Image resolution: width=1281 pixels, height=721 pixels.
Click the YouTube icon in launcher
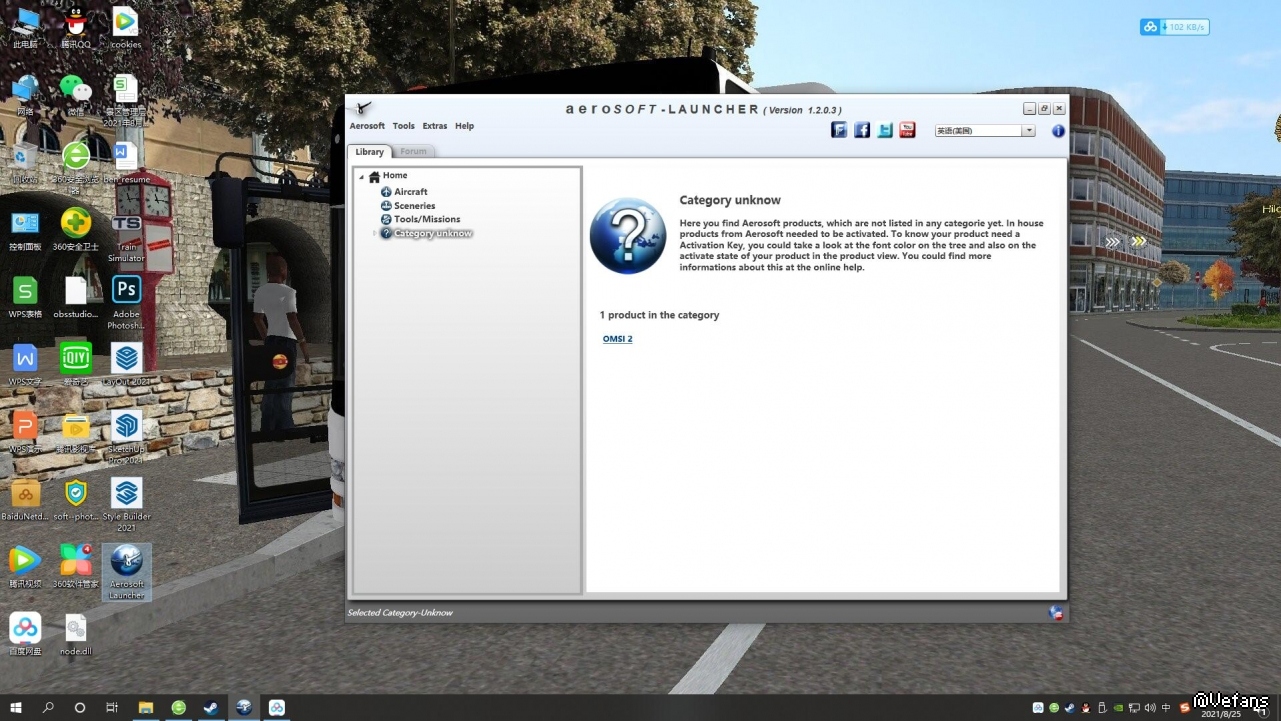pyautogui.click(x=907, y=130)
